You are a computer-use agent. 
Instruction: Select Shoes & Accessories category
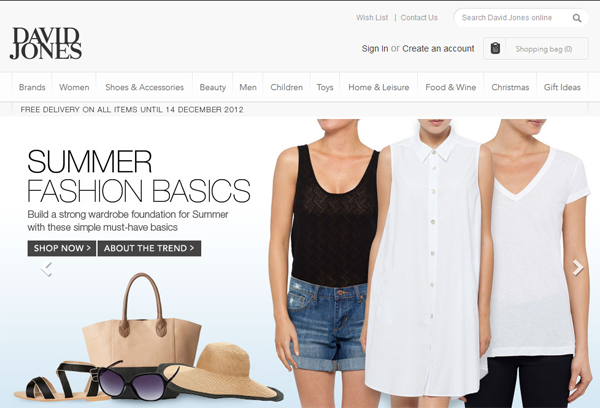(145, 87)
